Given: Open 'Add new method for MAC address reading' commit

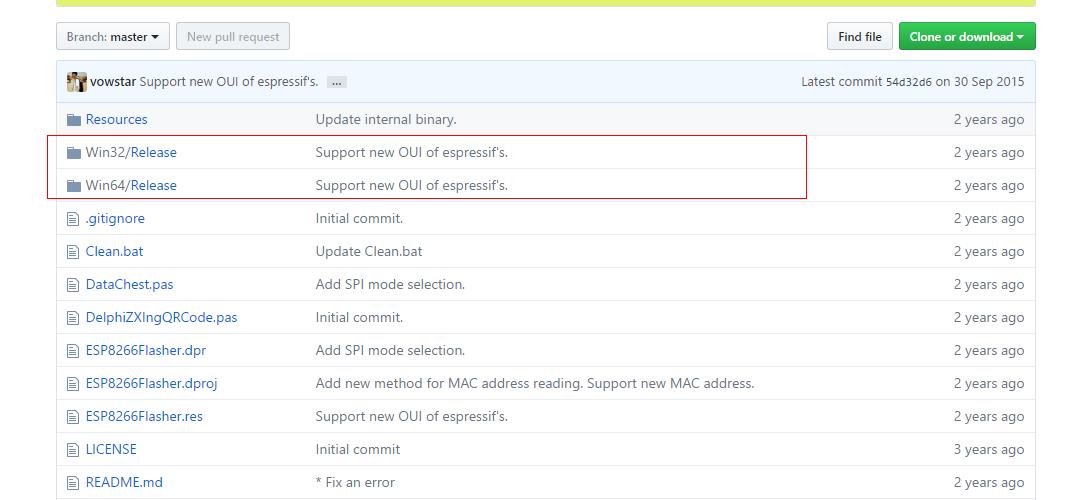Looking at the screenshot, I should point(535,383).
